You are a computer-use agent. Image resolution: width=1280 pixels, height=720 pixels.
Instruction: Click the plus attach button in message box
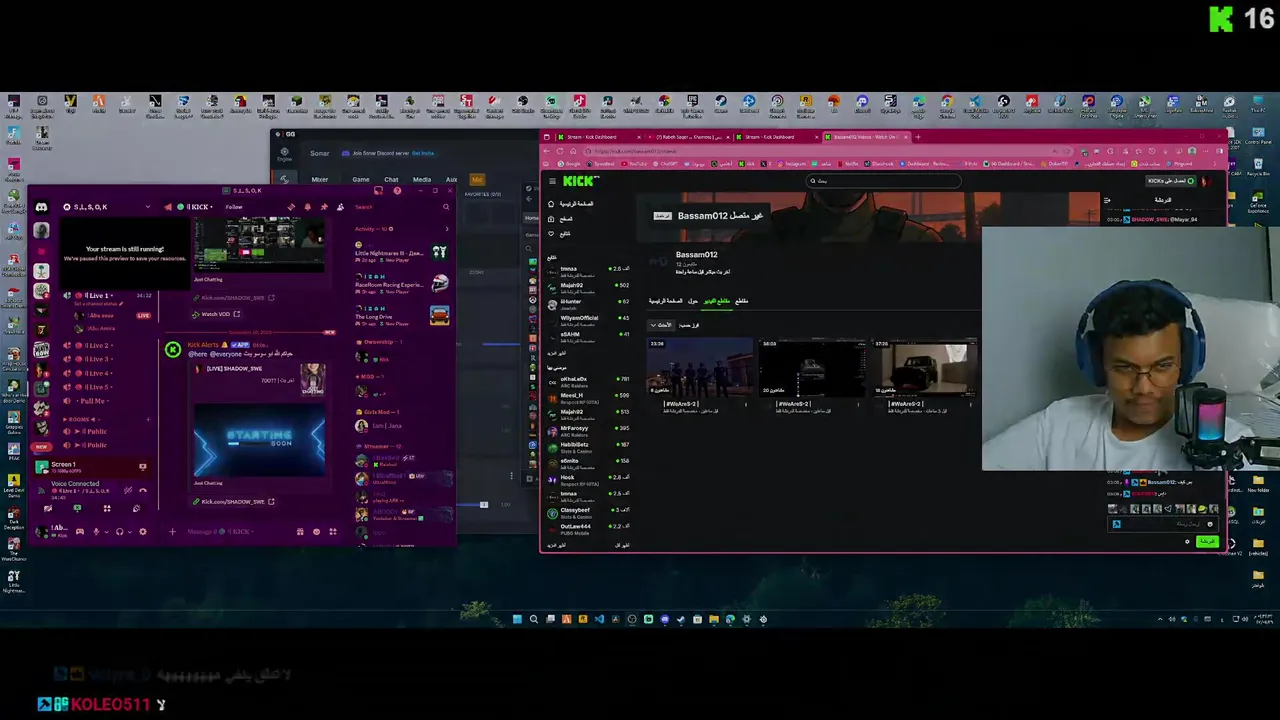click(x=172, y=532)
